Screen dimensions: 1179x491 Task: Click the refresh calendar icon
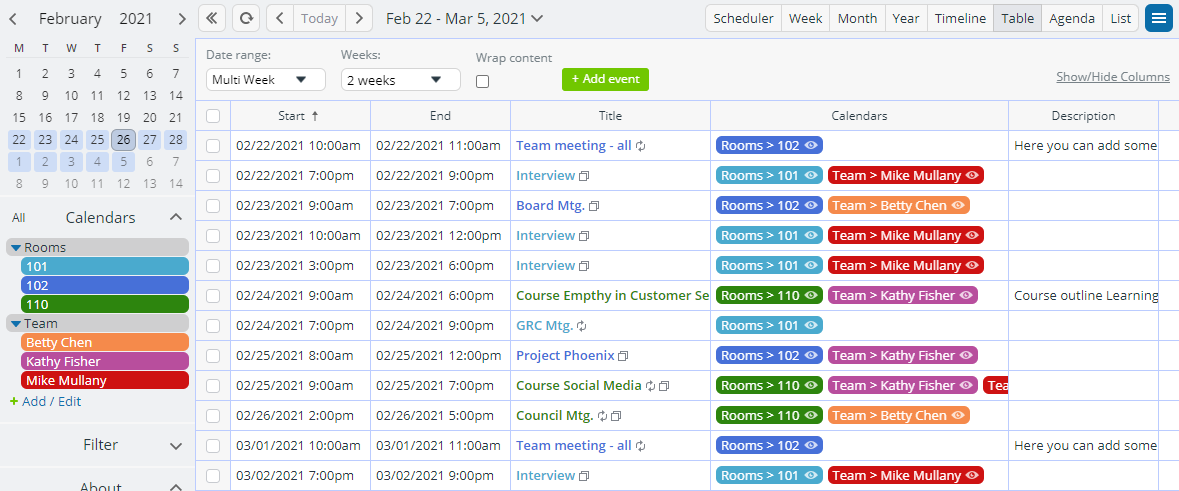click(x=246, y=18)
